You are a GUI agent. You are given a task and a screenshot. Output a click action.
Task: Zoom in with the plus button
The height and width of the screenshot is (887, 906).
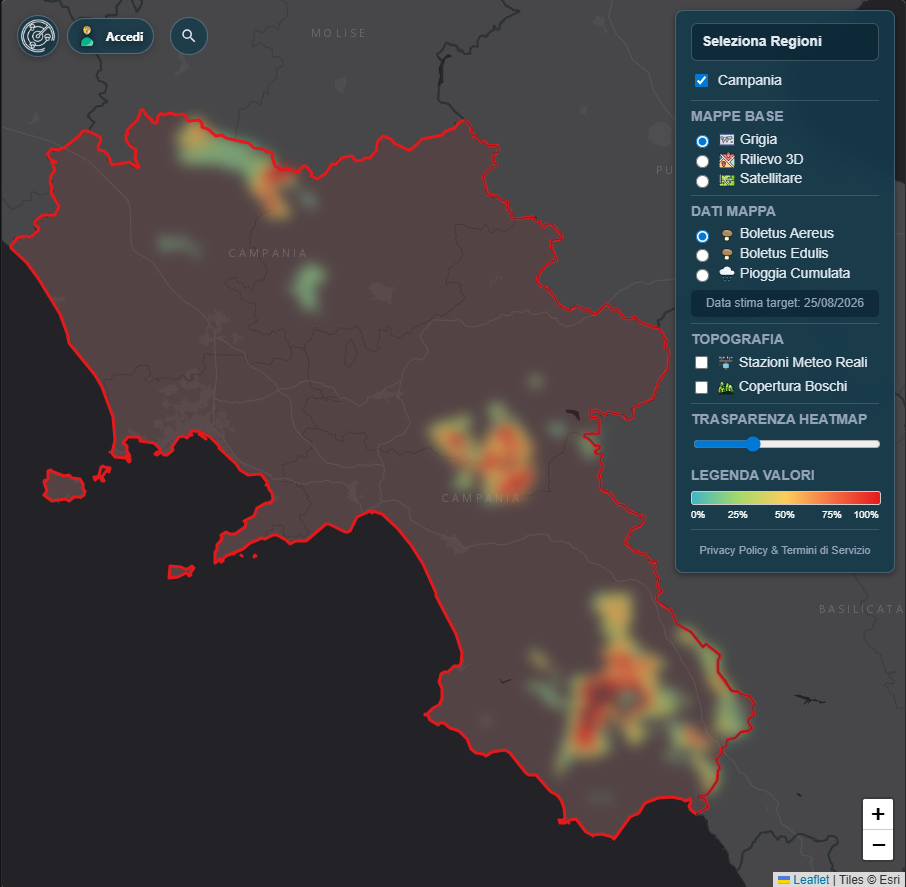coord(877,814)
